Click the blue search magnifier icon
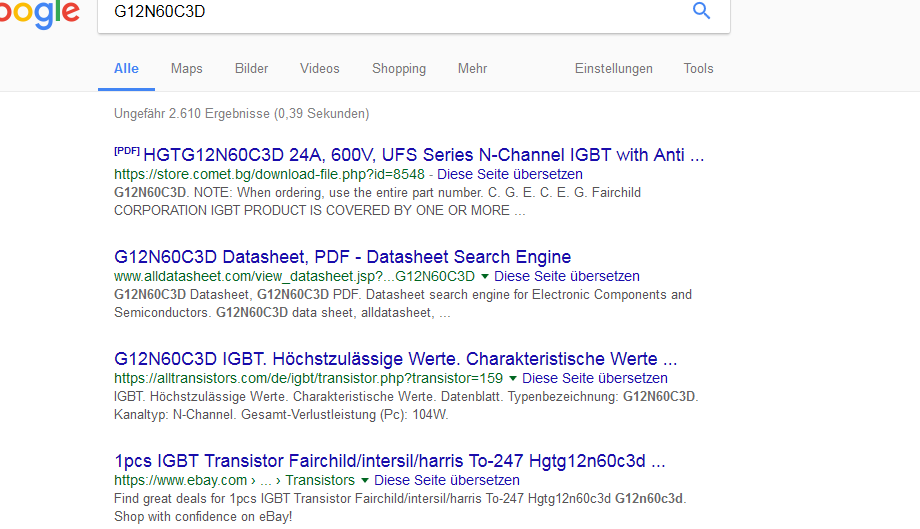 pyautogui.click(x=701, y=11)
